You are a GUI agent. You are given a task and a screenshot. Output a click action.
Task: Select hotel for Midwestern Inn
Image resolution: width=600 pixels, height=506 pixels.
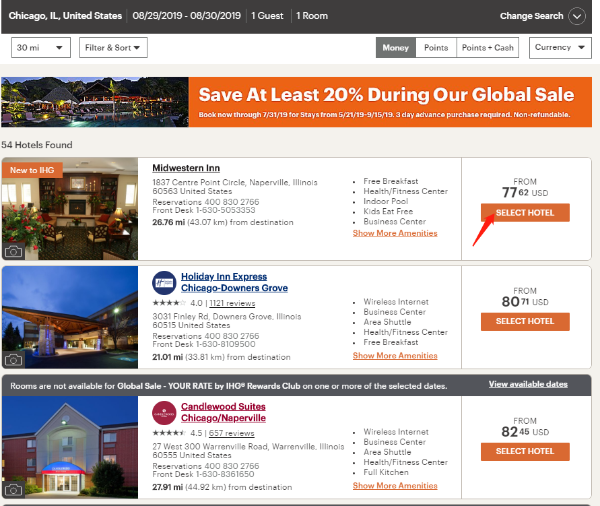525,212
